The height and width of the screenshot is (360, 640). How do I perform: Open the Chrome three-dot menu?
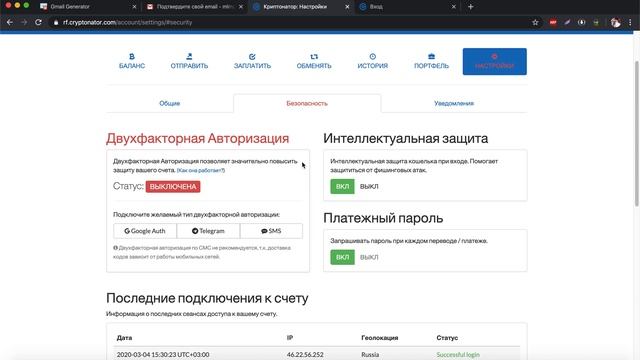click(x=630, y=22)
